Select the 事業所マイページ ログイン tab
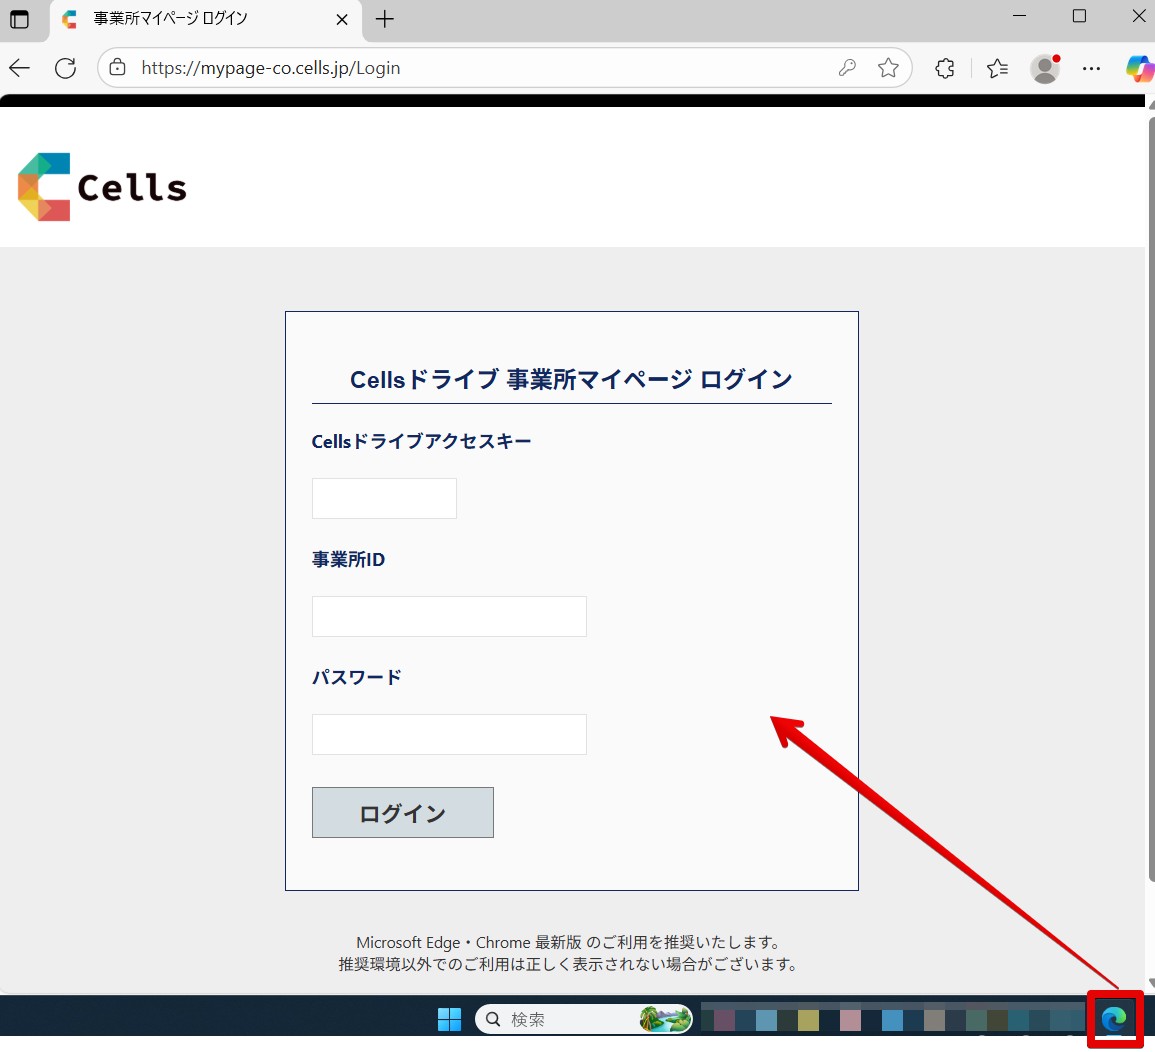This screenshot has width=1155, height=1052. 206,21
